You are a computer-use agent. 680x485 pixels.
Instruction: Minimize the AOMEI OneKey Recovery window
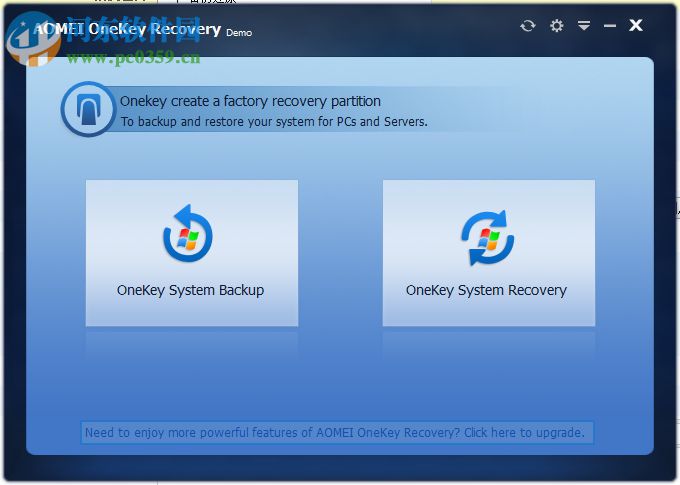[x=610, y=26]
